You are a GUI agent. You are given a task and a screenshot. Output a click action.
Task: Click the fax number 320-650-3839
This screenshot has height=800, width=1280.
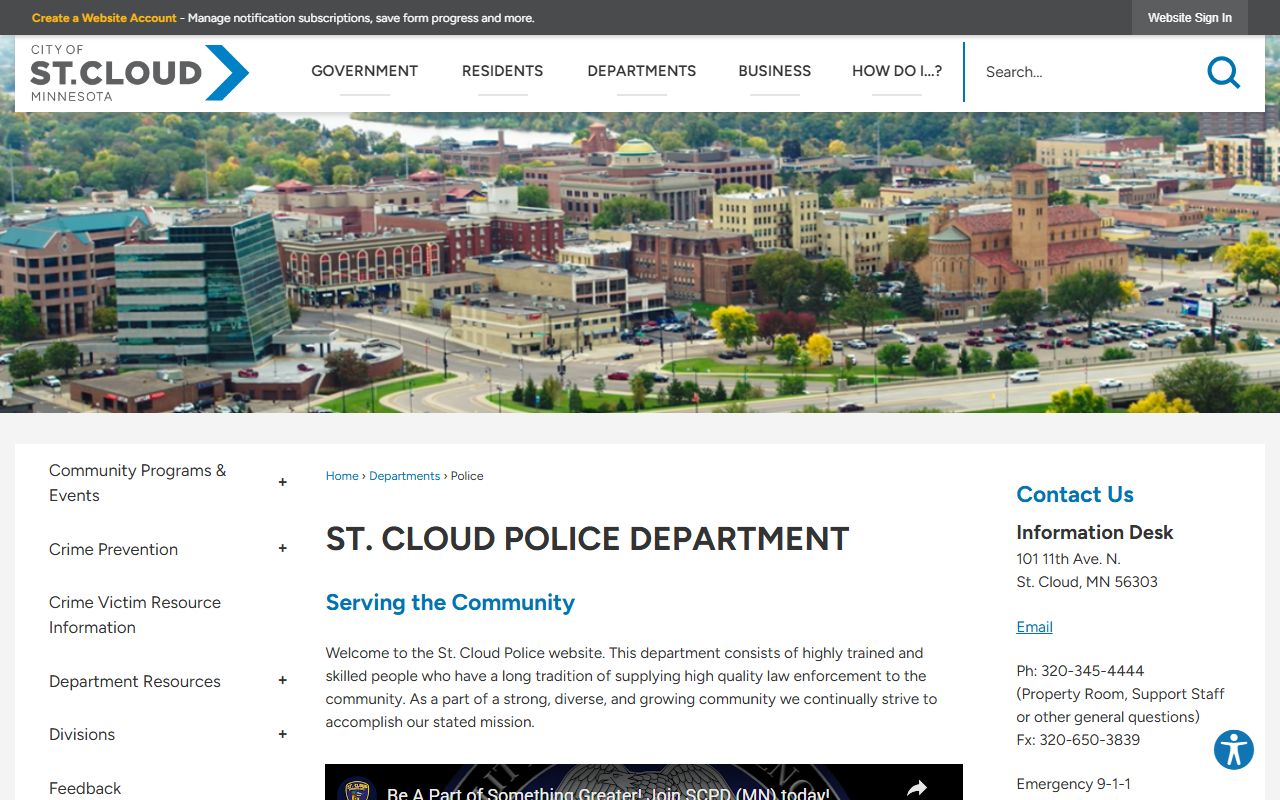(1090, 740)
